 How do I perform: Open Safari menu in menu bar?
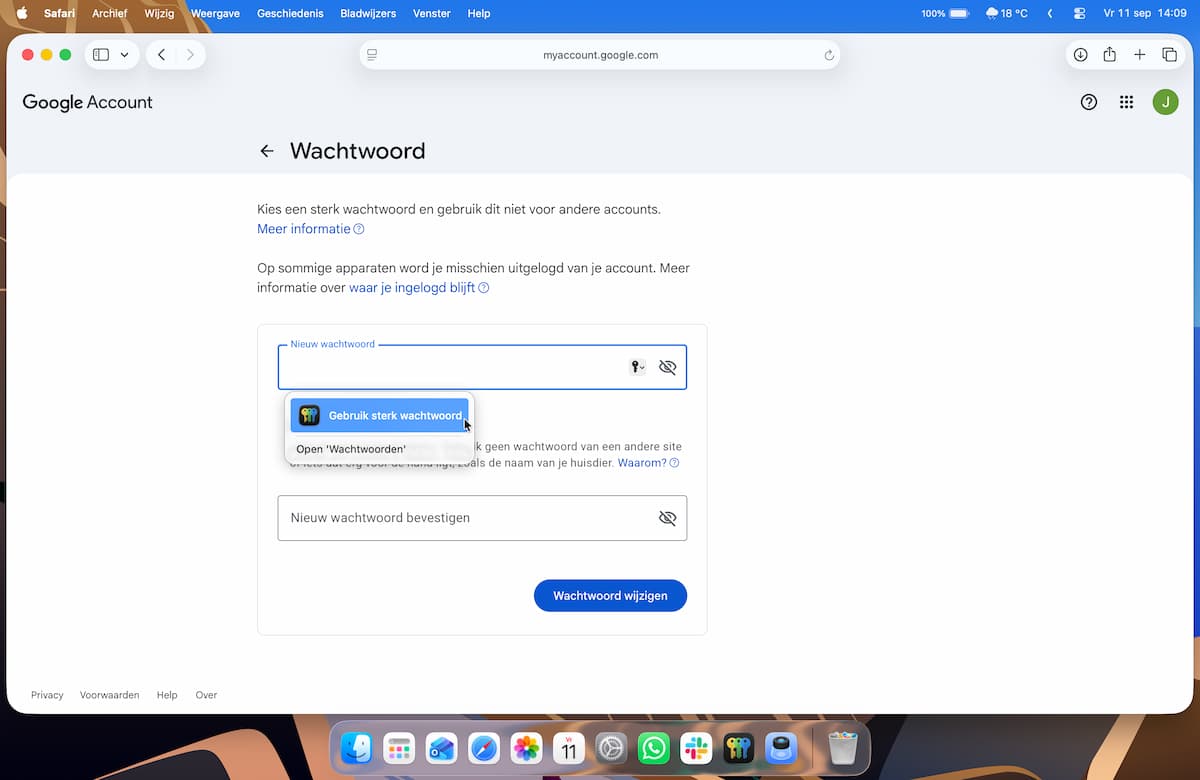[x=59, y=13]
